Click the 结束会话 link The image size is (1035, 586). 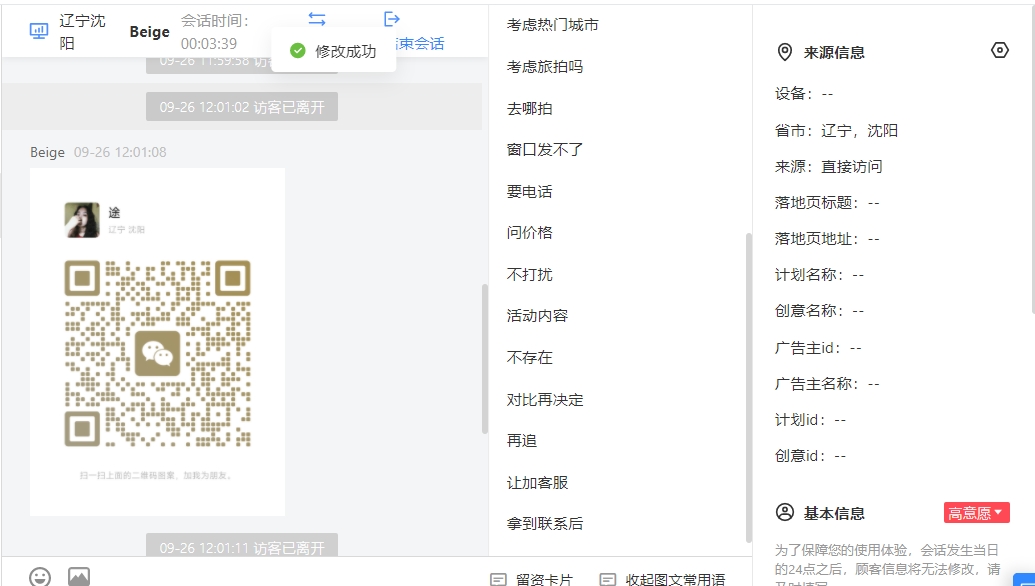420,44
